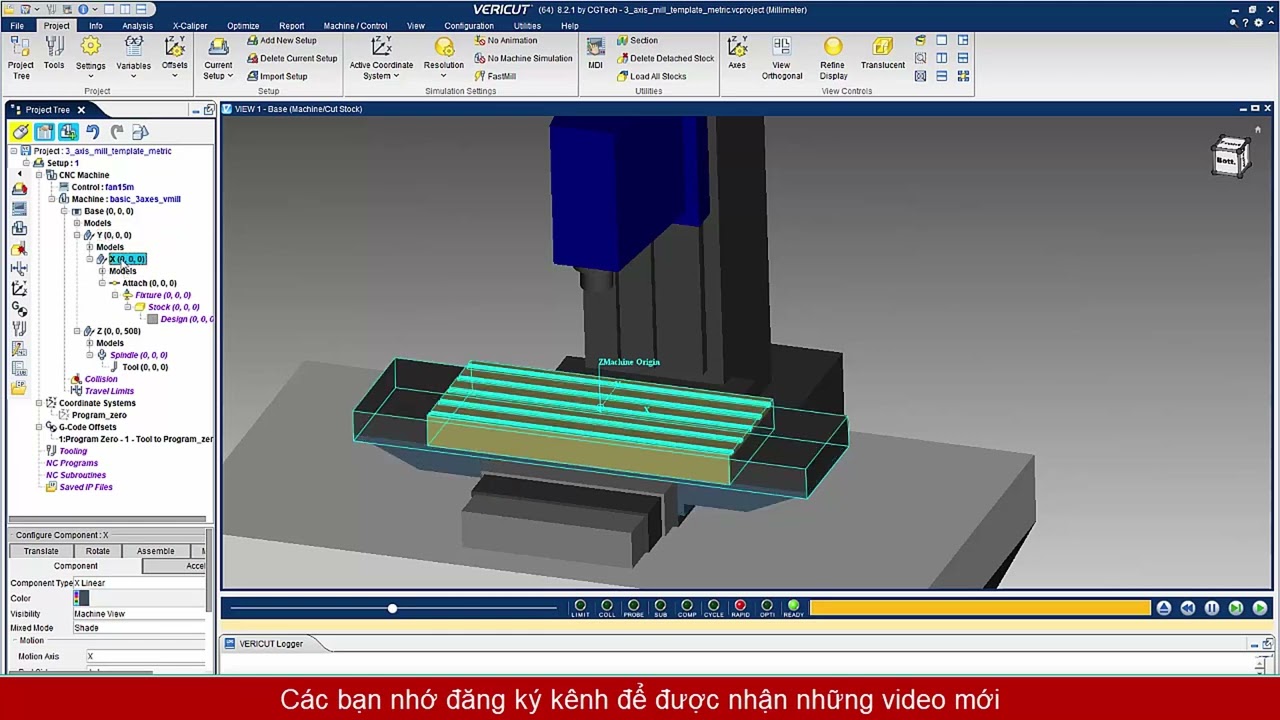This screenshot has width=1280, height=720.
Task: Collapse the G-Code Offsets node
Action: coord(39,427)
